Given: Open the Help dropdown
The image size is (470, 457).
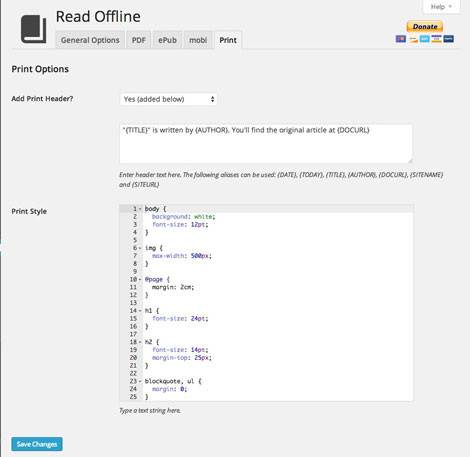Looking at the screenshot, I should [441, 7].
